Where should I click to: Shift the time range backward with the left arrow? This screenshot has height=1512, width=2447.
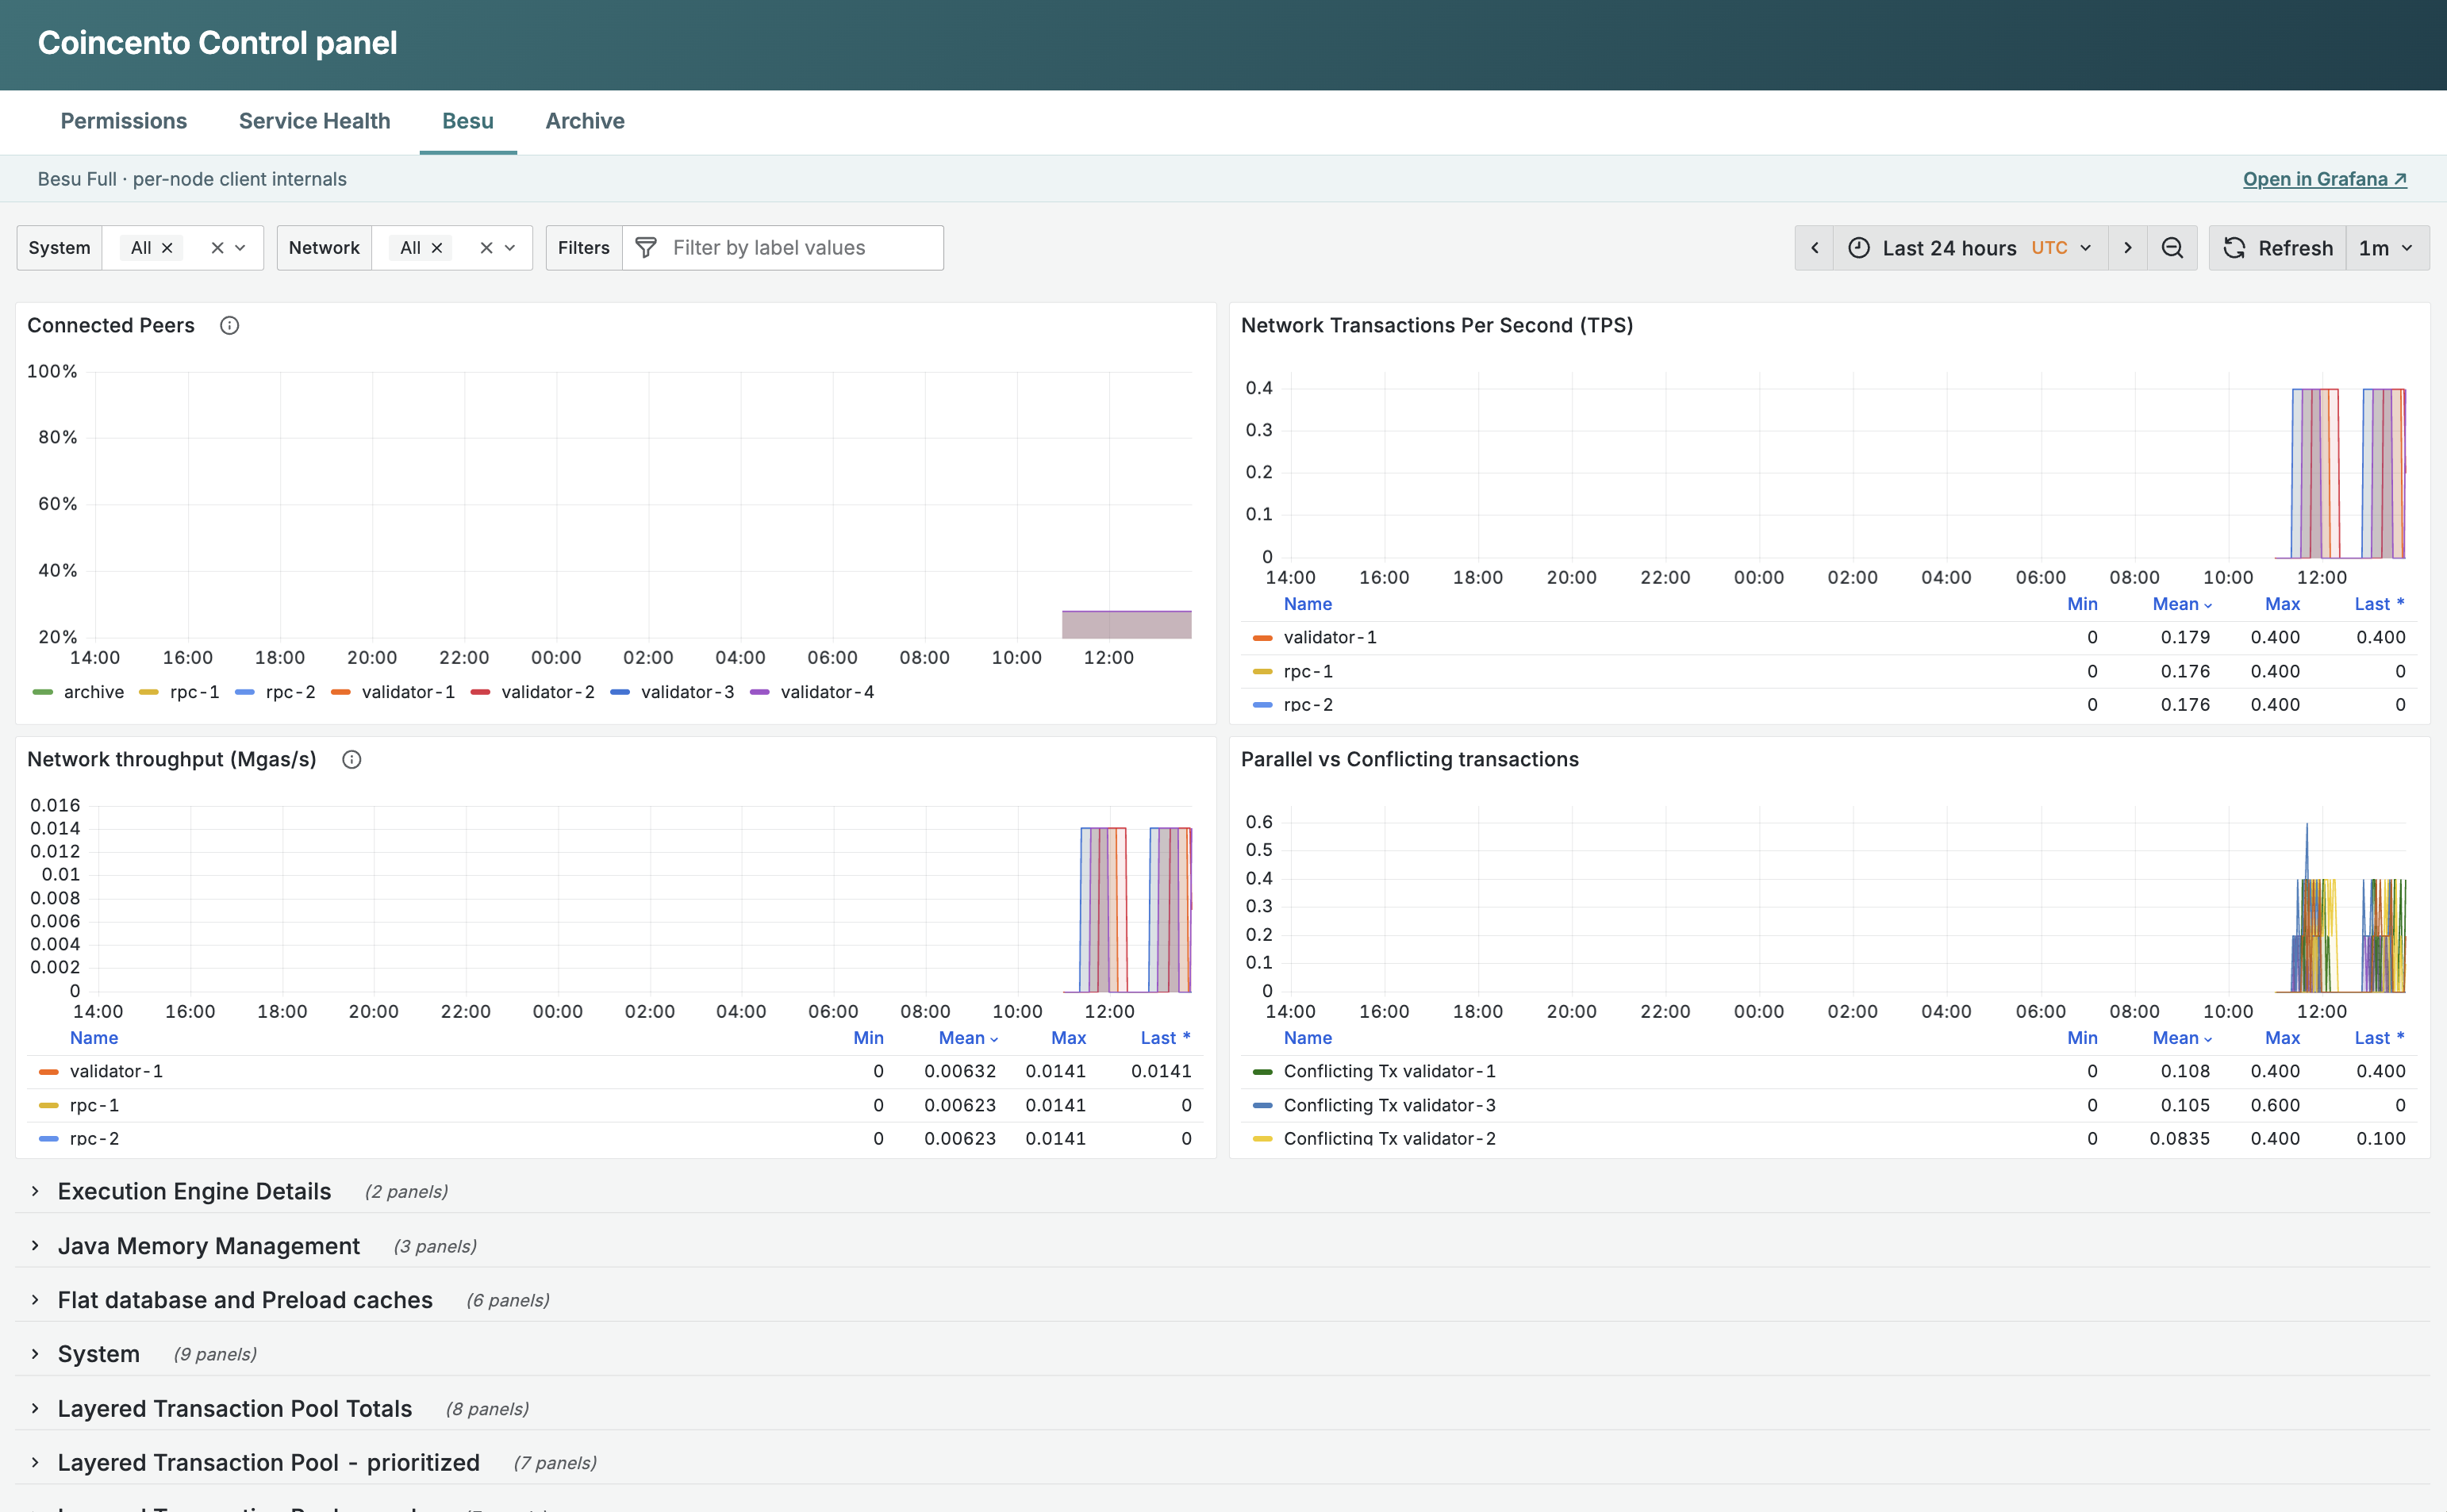[1814, 248]
